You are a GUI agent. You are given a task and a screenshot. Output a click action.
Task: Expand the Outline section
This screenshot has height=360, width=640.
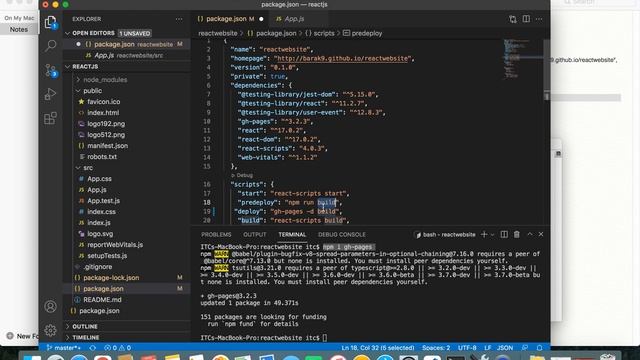(84, 327)
